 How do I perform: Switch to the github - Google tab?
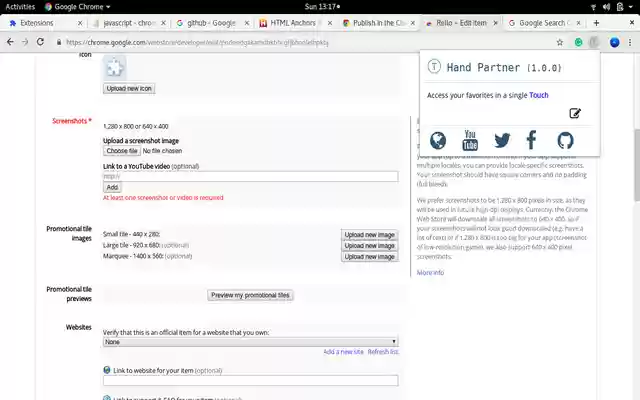click(x=211, y=23)
